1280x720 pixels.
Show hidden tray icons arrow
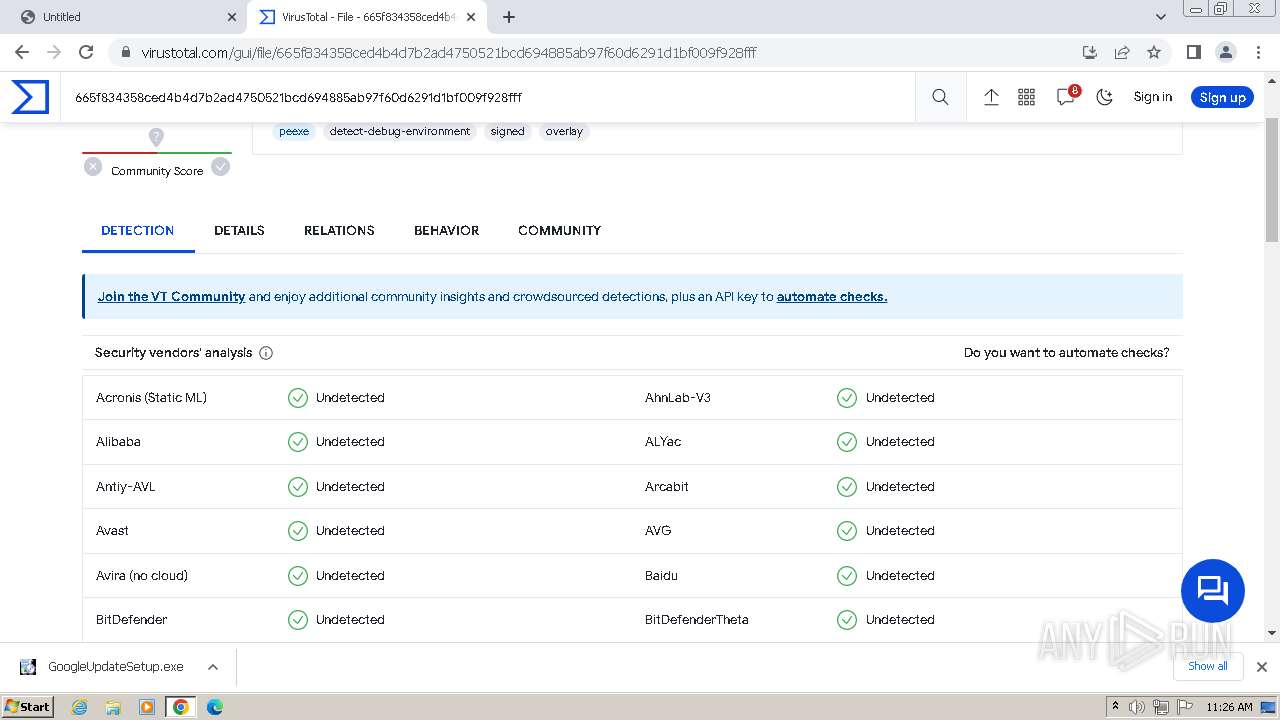click(x=1115, y=707)
